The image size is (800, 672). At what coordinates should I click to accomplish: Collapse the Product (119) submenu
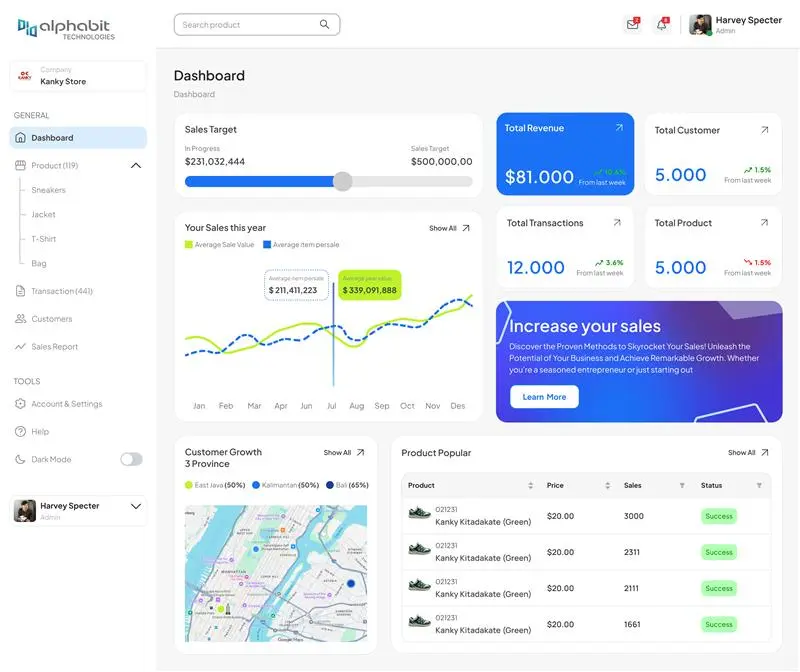pyautogui.click(x=136, y=166)
